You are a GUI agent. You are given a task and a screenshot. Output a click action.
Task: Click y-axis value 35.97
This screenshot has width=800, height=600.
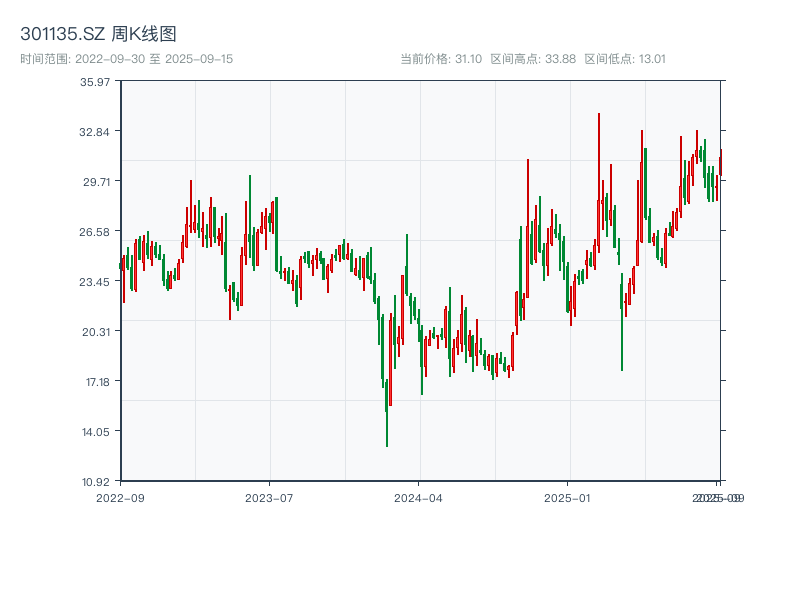point(95,82)
